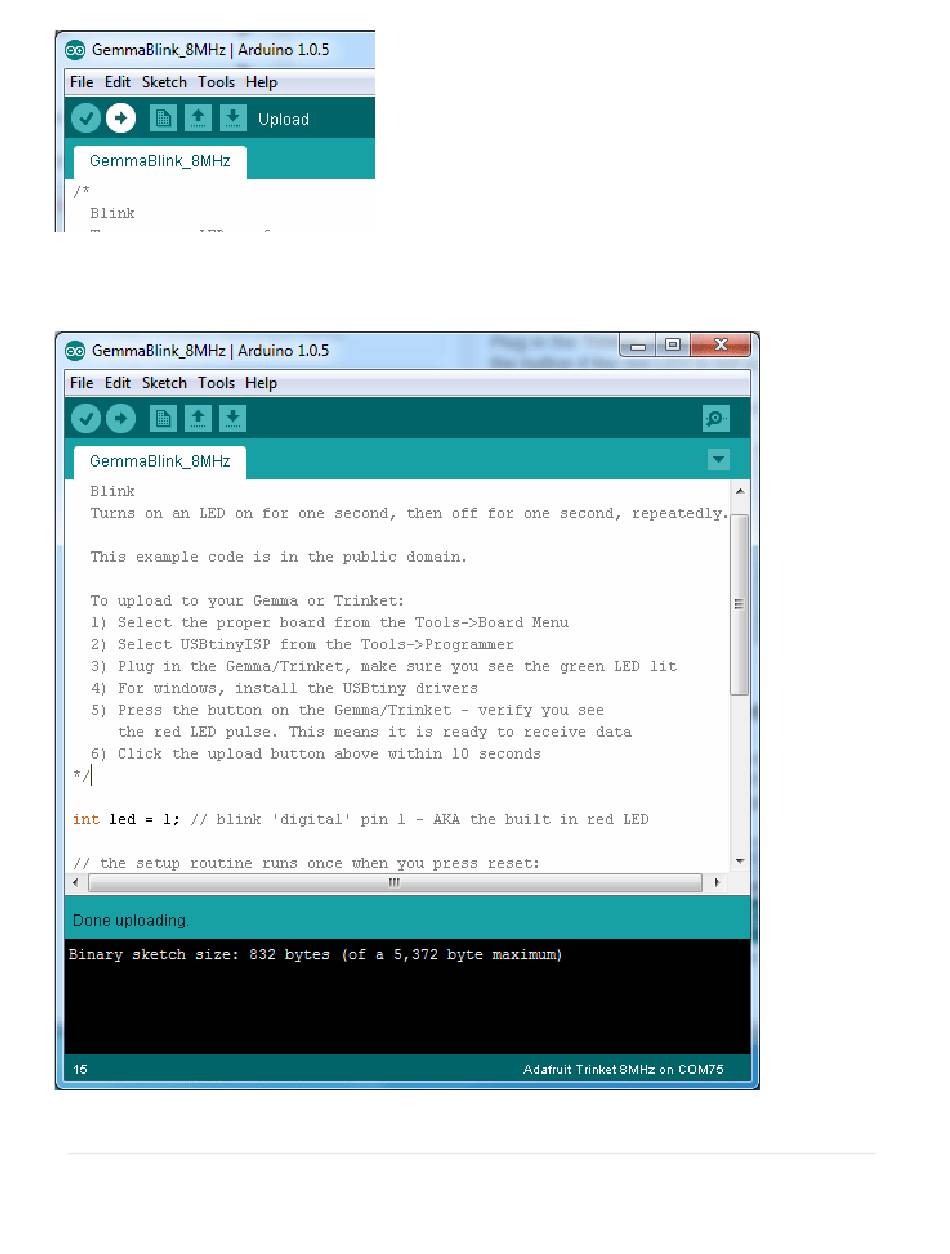This screenshot has width=950, height=1254.
Task: Open Help menu in lower full window
Action: click(261, 382)
